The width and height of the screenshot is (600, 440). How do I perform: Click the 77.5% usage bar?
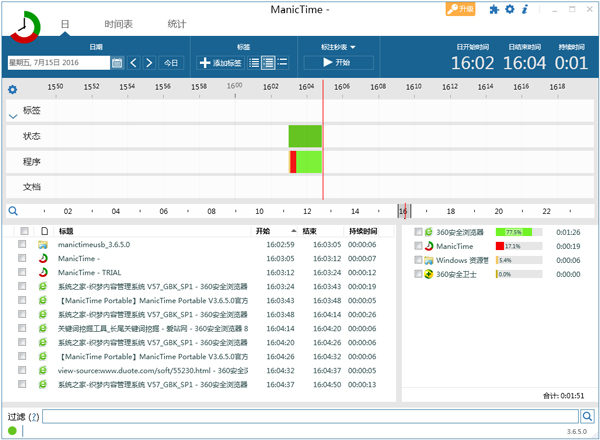(514, 232)
